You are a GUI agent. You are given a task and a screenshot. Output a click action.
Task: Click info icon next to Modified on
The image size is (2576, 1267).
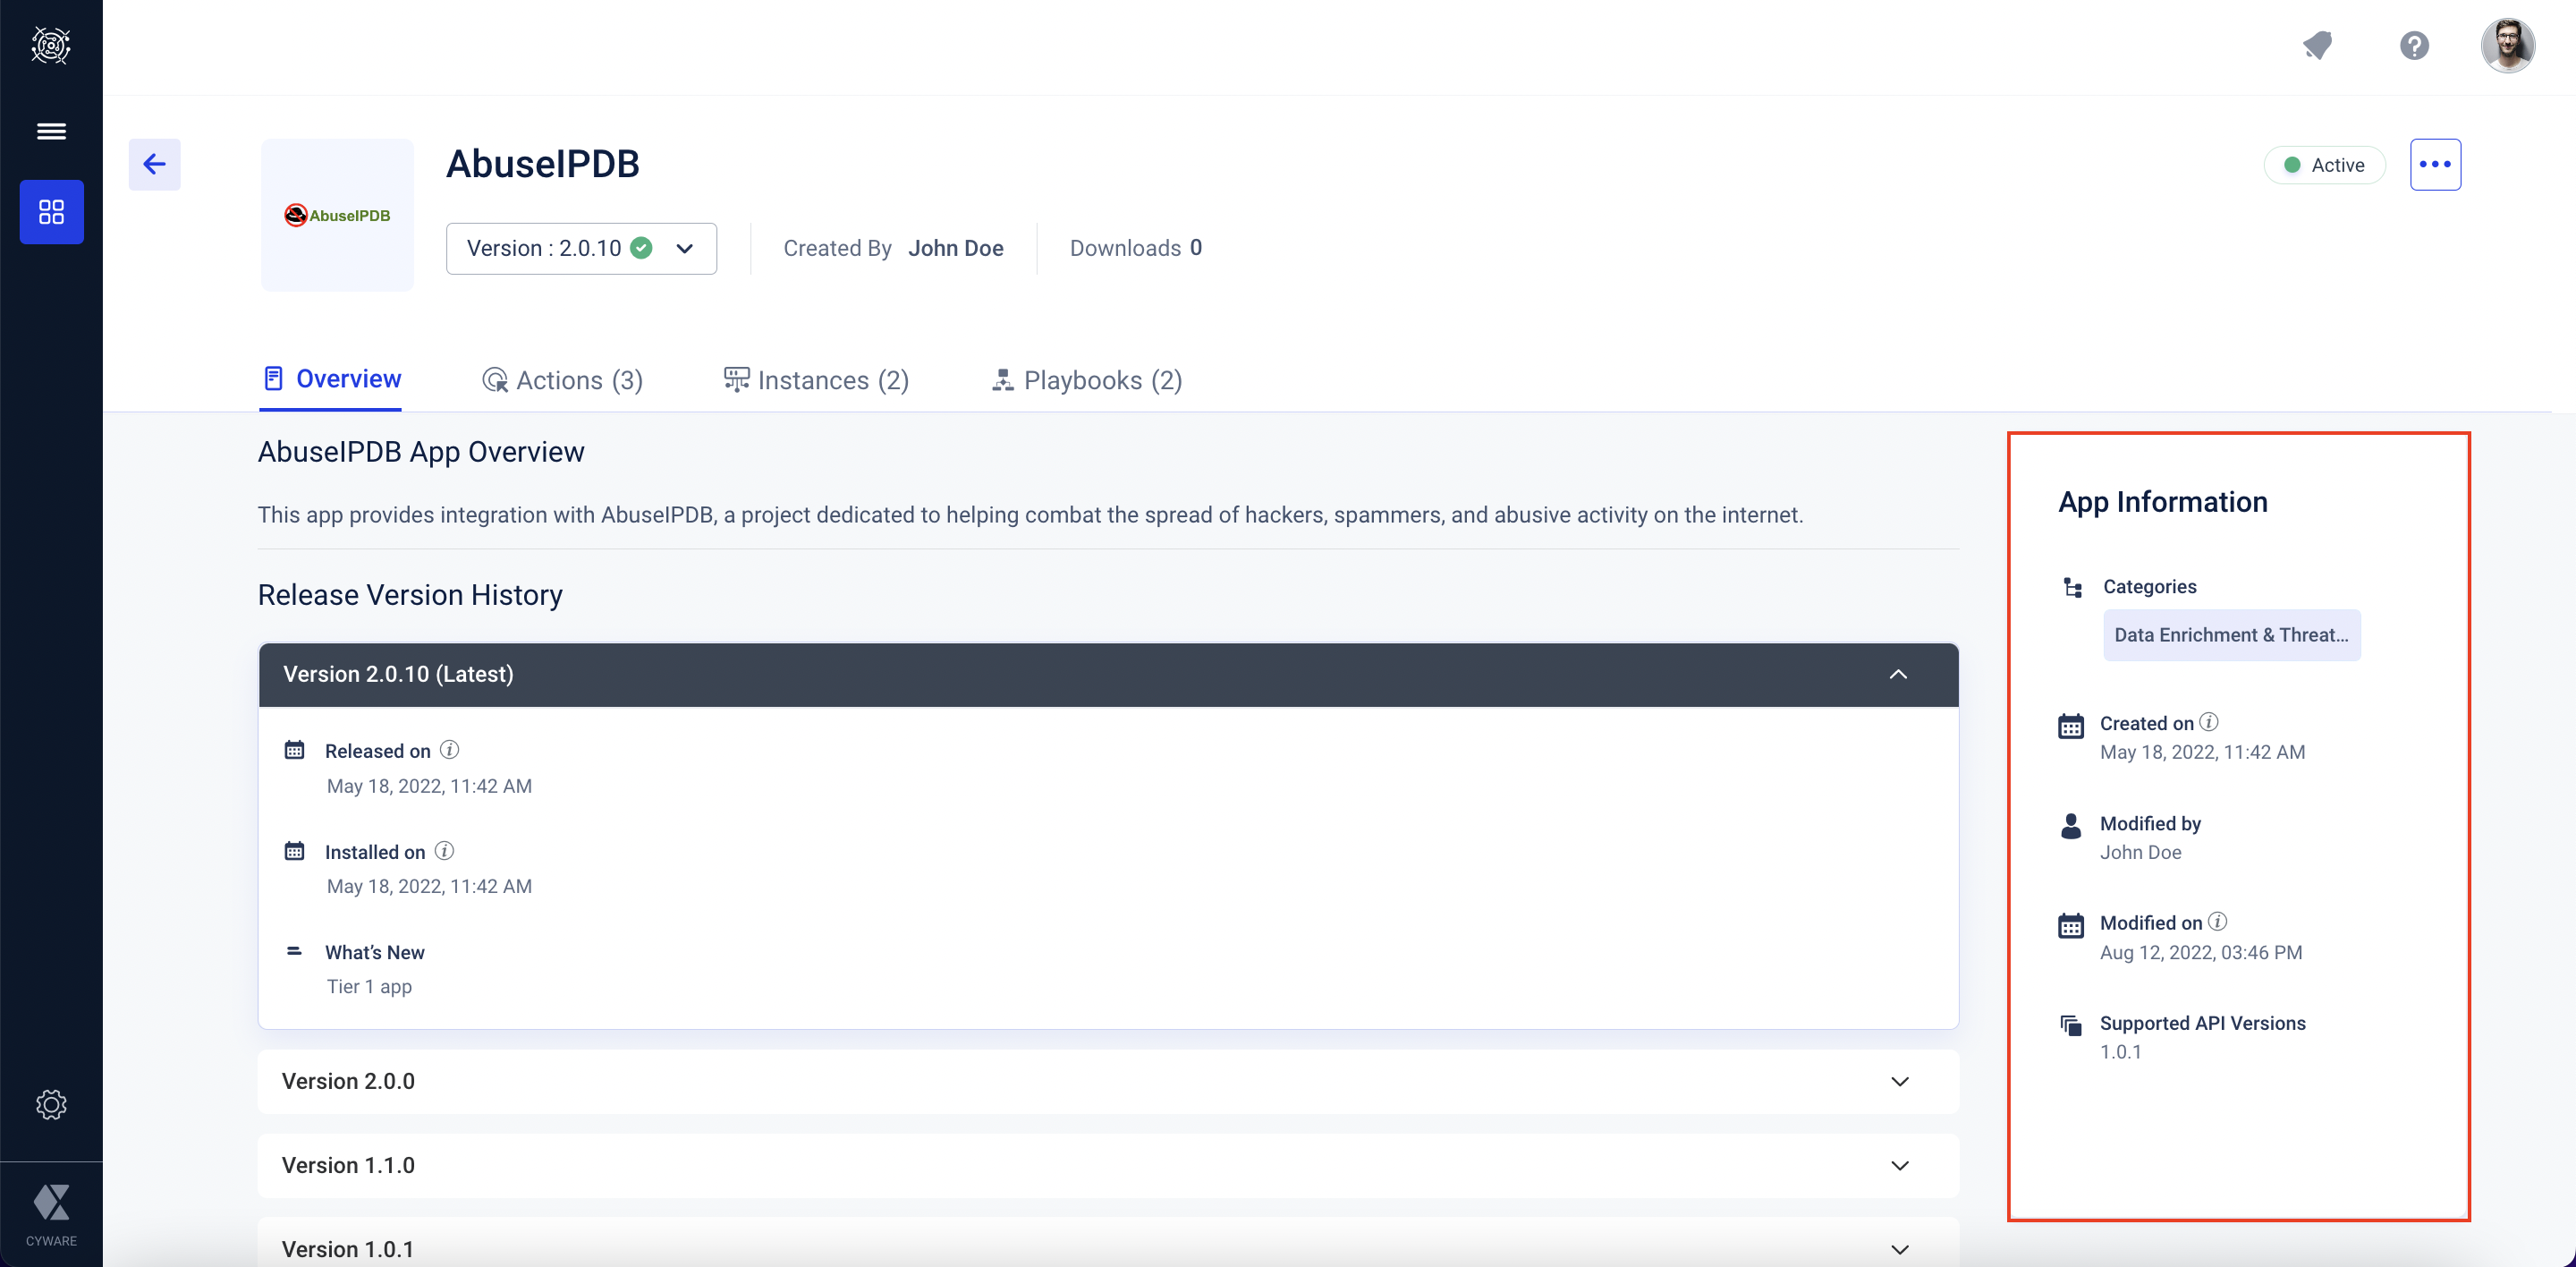click(2217, 922)
